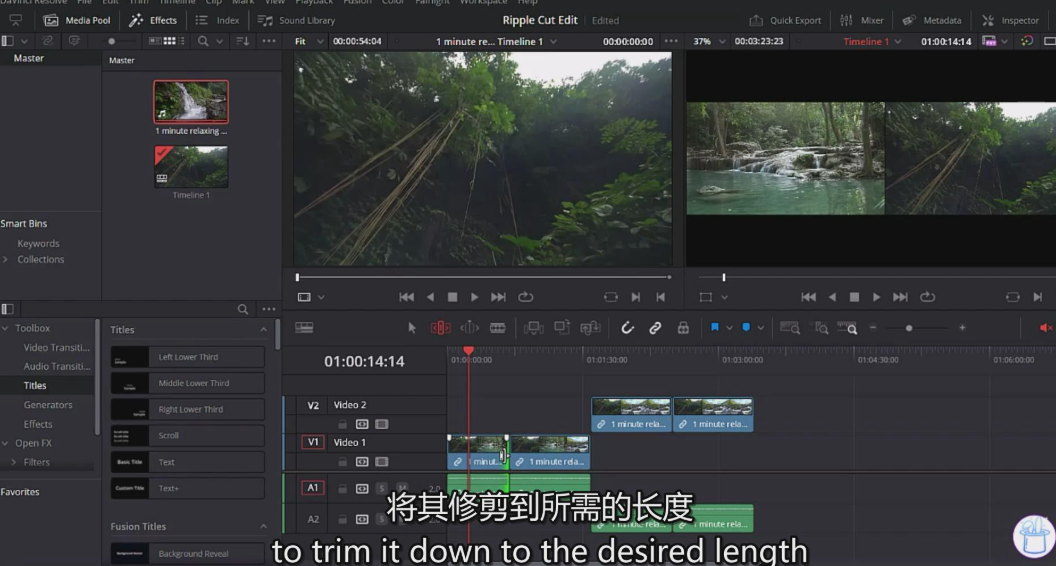Click the V1 destination track selector
Viewport: 1056px width, 566px height.
[313, 442]
